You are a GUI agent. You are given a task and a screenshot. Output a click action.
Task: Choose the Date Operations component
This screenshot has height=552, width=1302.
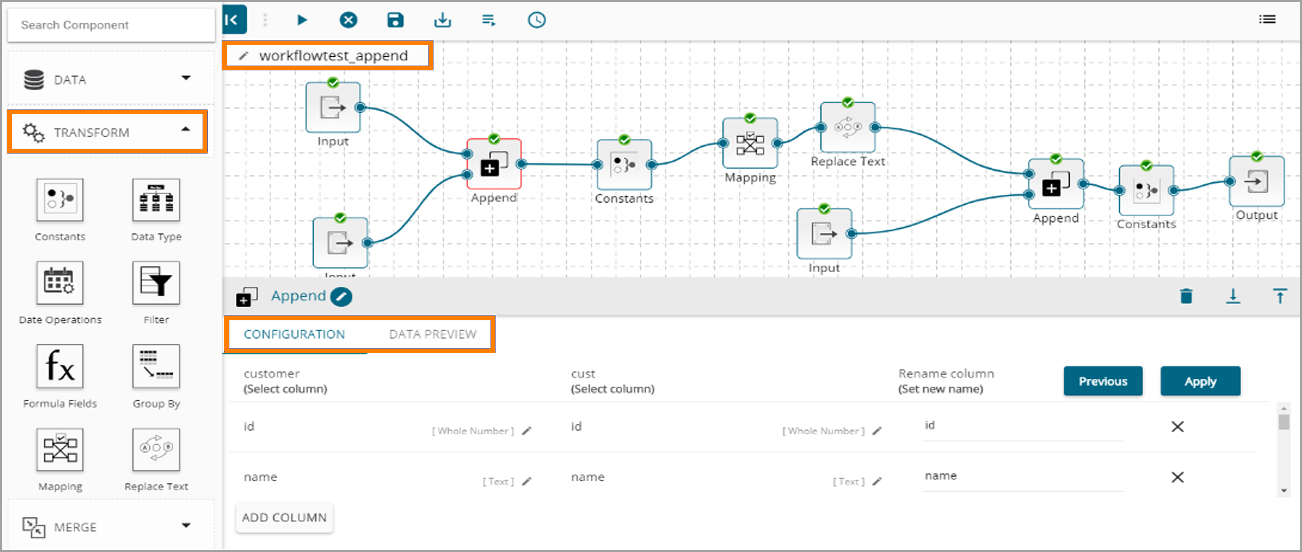click(x=60, y=286)
